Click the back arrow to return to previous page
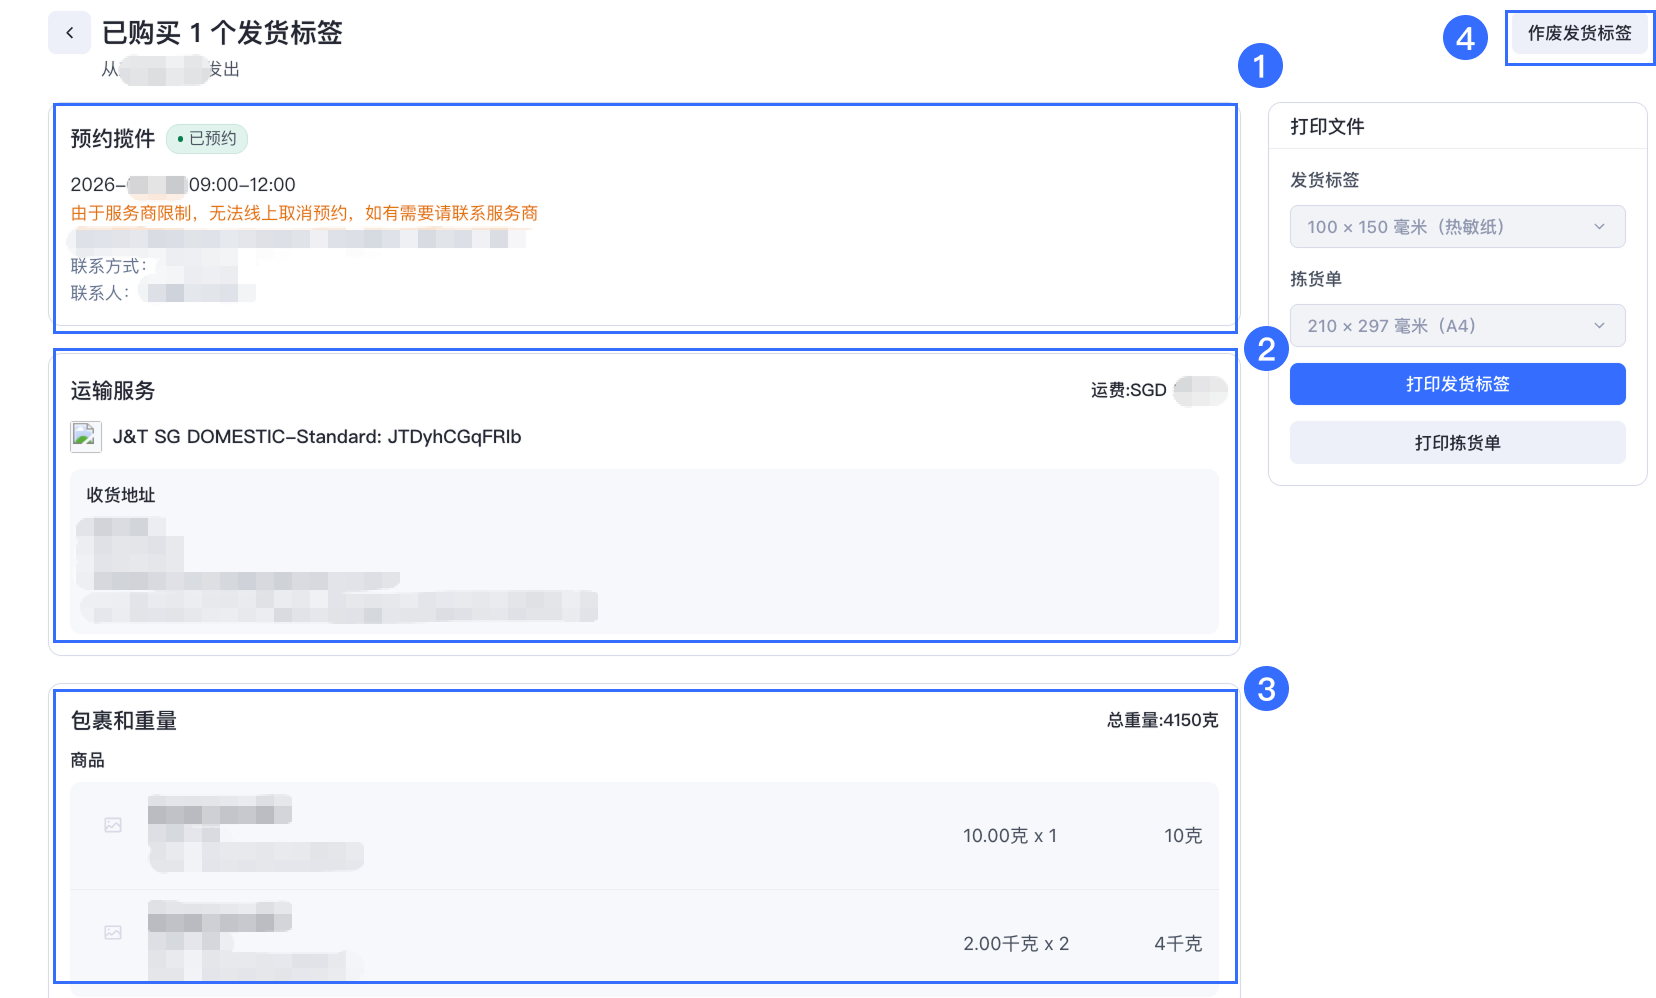The width and height of the screenshot is (1656, 998). point(69,32)
